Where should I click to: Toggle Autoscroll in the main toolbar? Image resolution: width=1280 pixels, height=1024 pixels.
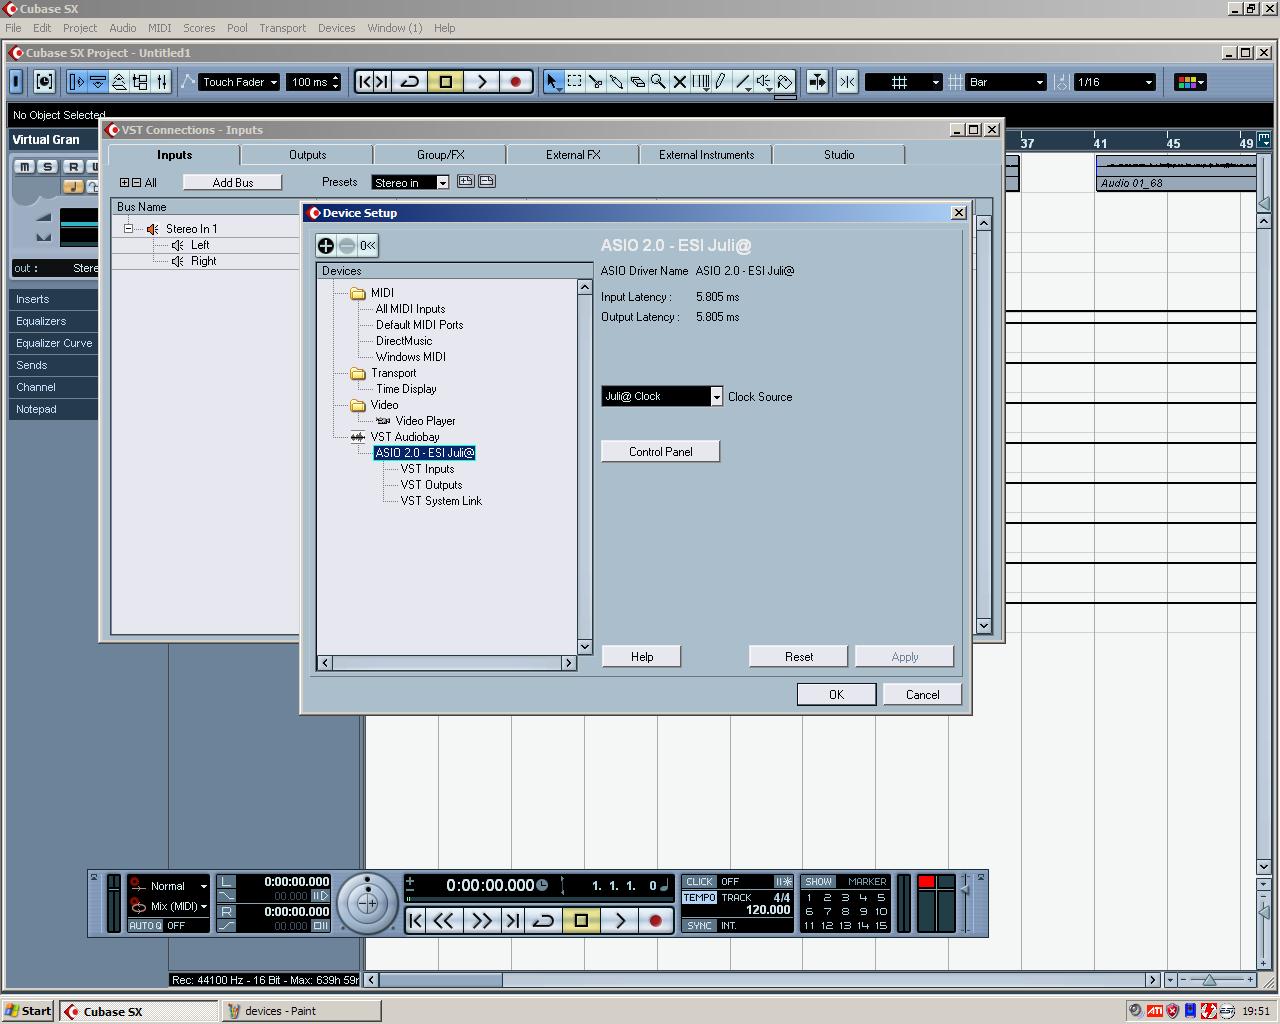tap(817, 82)
